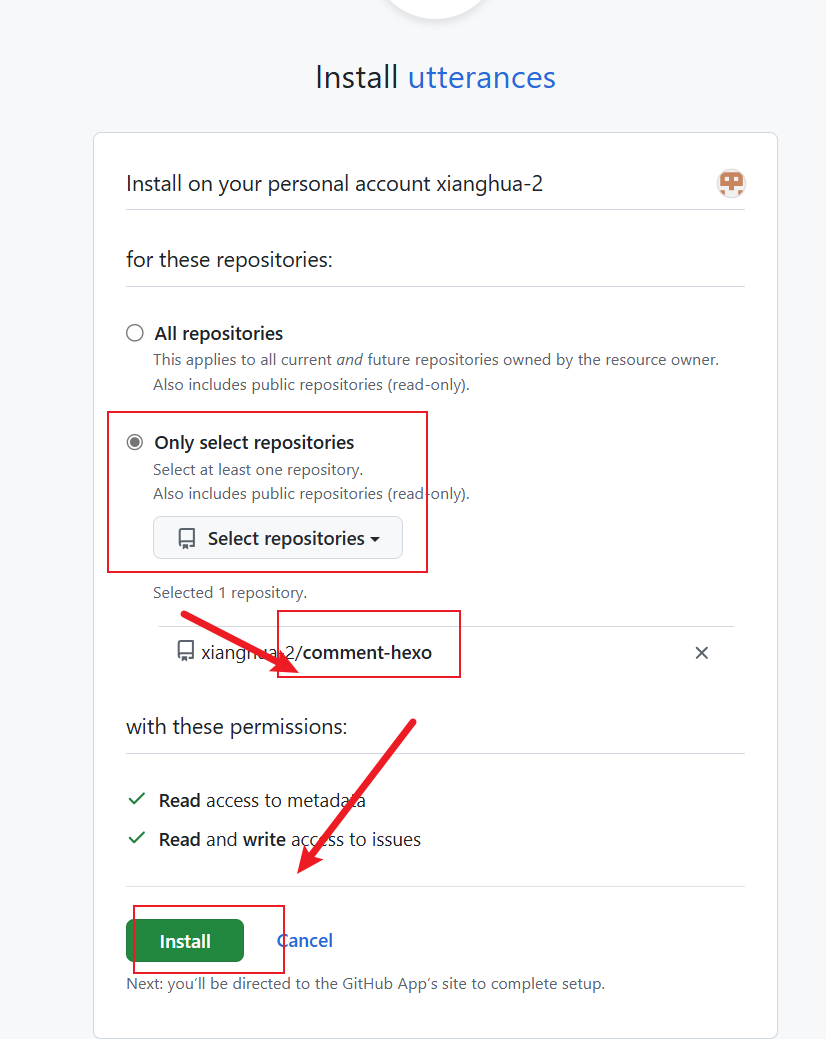Click the comment-hexo repository name

(367, 653)
